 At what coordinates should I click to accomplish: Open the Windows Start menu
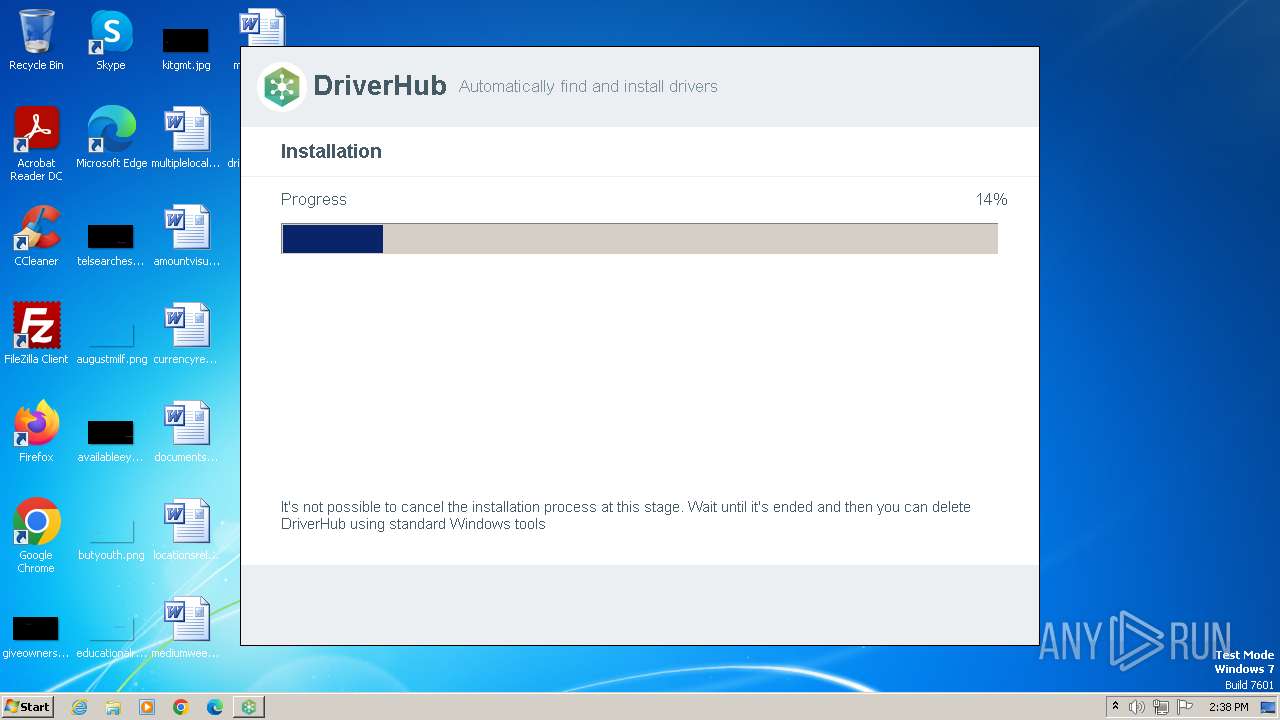pyautogui.click(x=27, y=707)
